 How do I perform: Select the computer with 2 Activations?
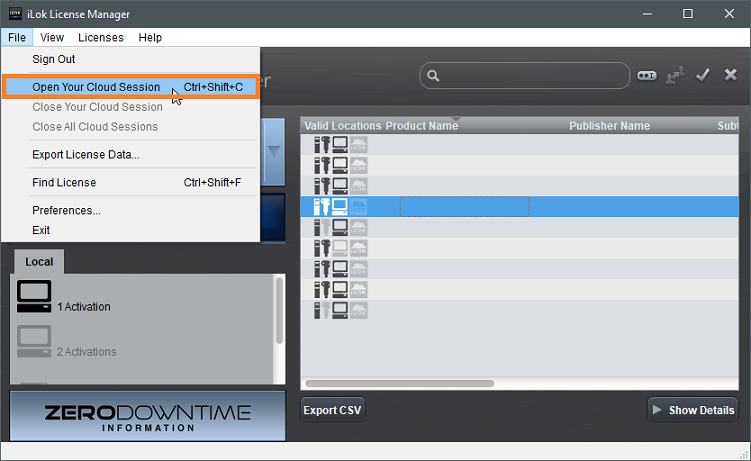(x=34, y=341)
